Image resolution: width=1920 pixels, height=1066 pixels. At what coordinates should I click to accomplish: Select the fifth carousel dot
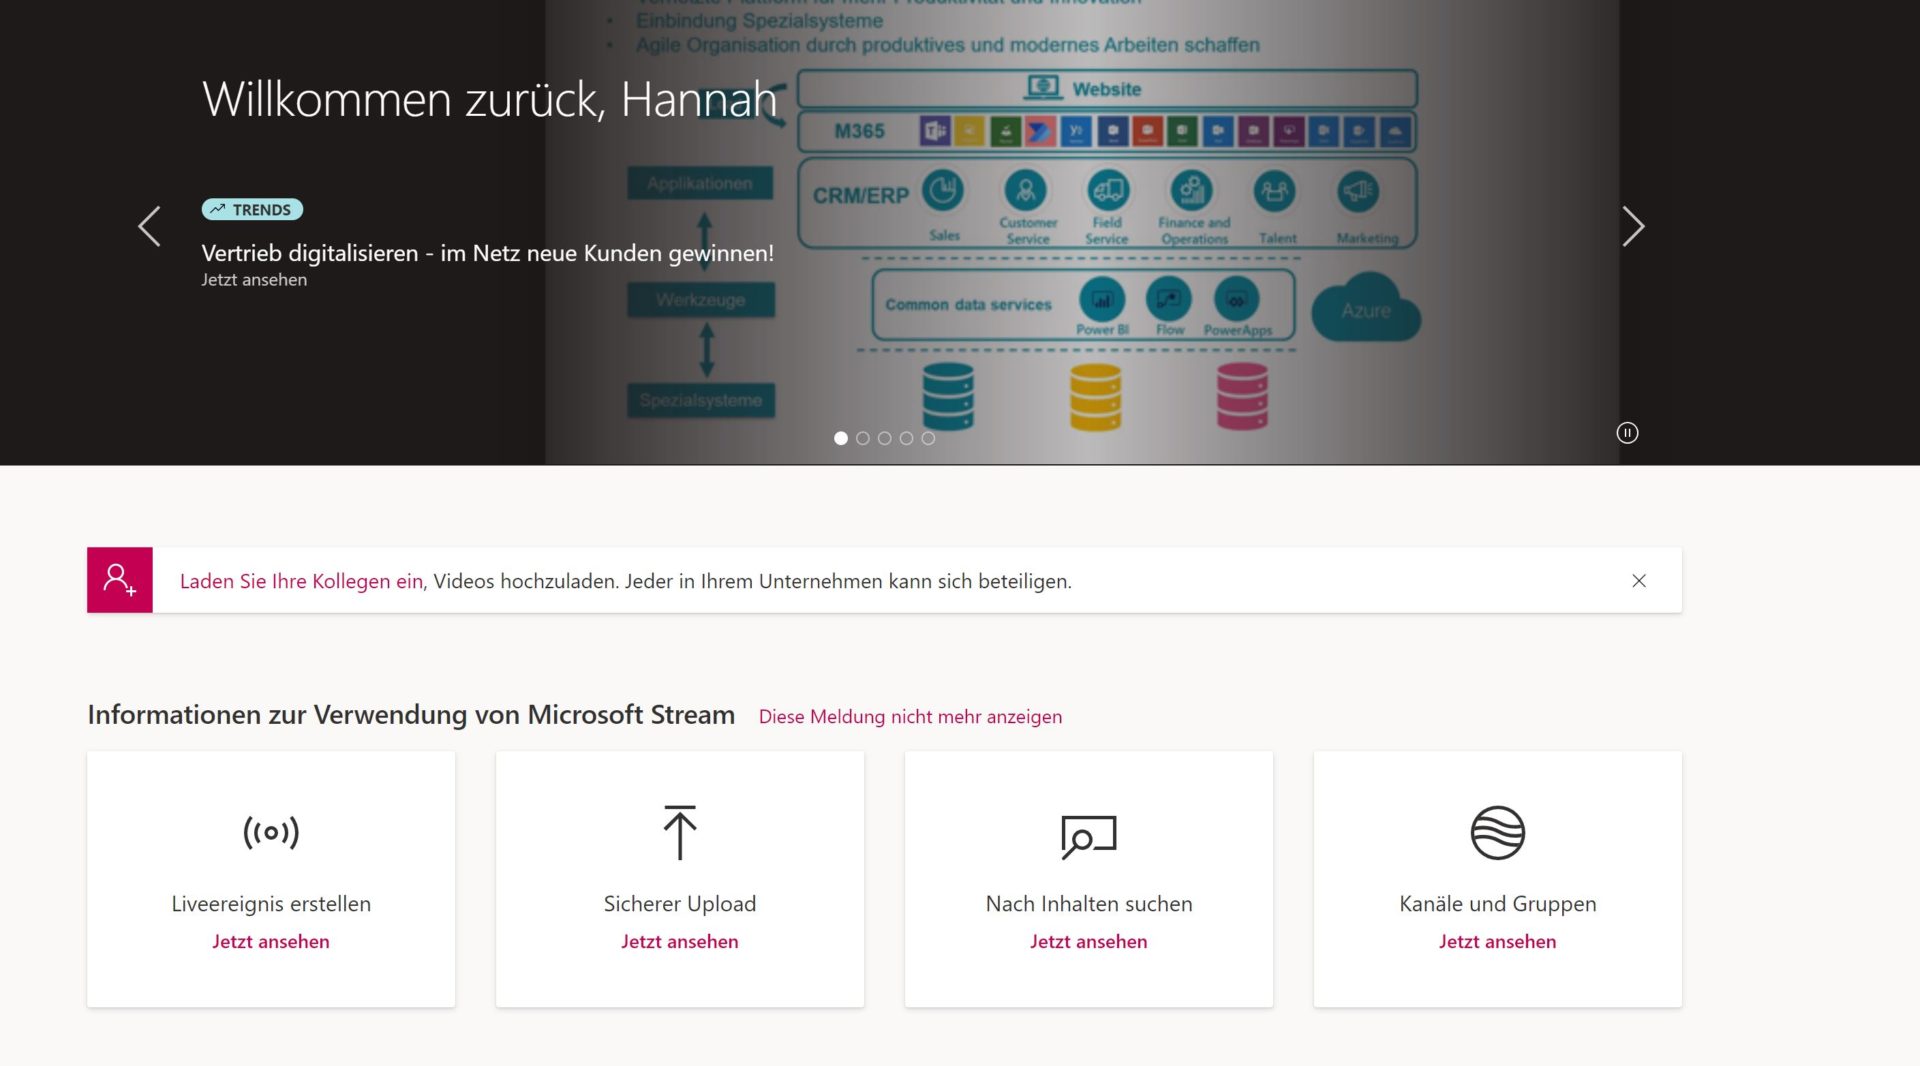(928, 438)
